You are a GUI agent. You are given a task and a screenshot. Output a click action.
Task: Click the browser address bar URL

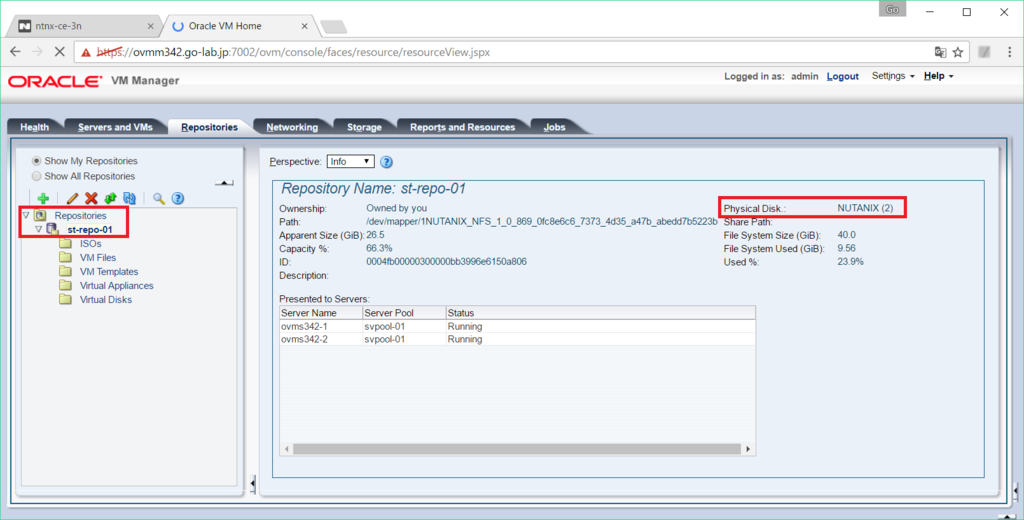(293, 52)
